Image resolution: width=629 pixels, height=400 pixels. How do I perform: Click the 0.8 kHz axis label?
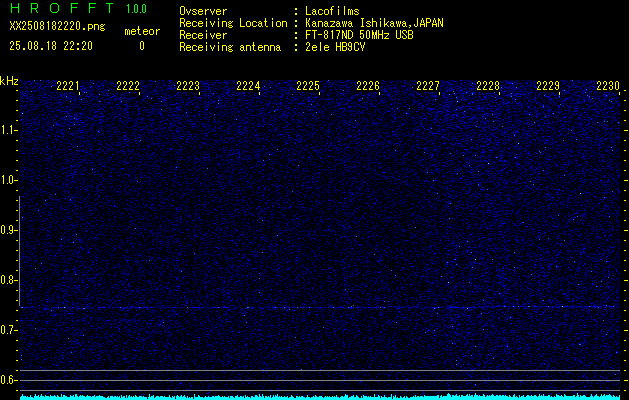click(x=9, y=280)
